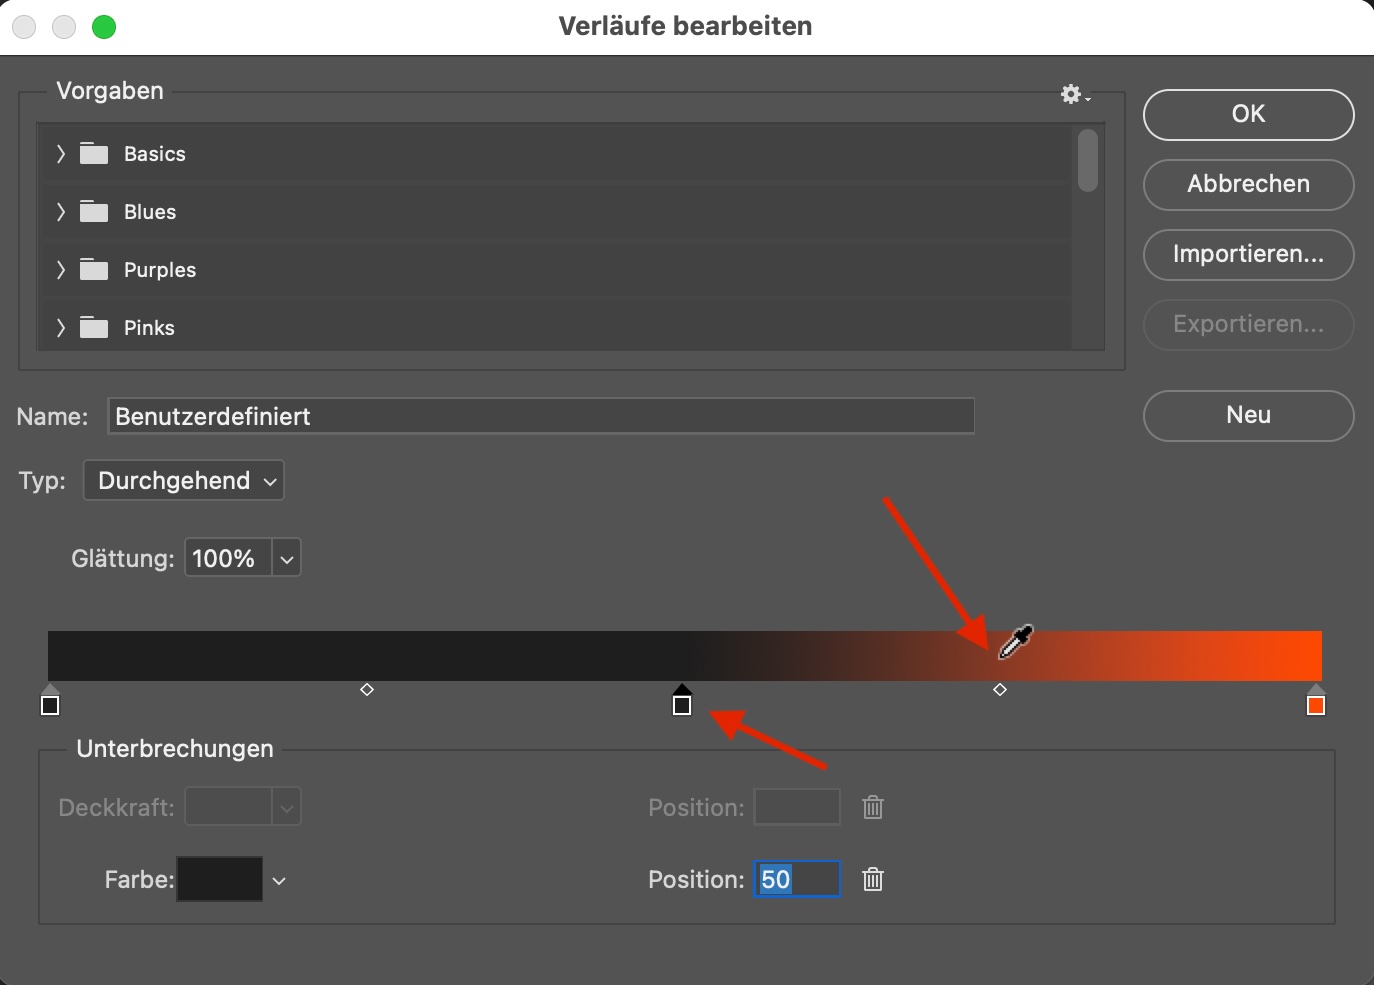Click the Purples folder icon
Image resolution: width=1374 pixels, height=985 pixels.
coord(94,269)
